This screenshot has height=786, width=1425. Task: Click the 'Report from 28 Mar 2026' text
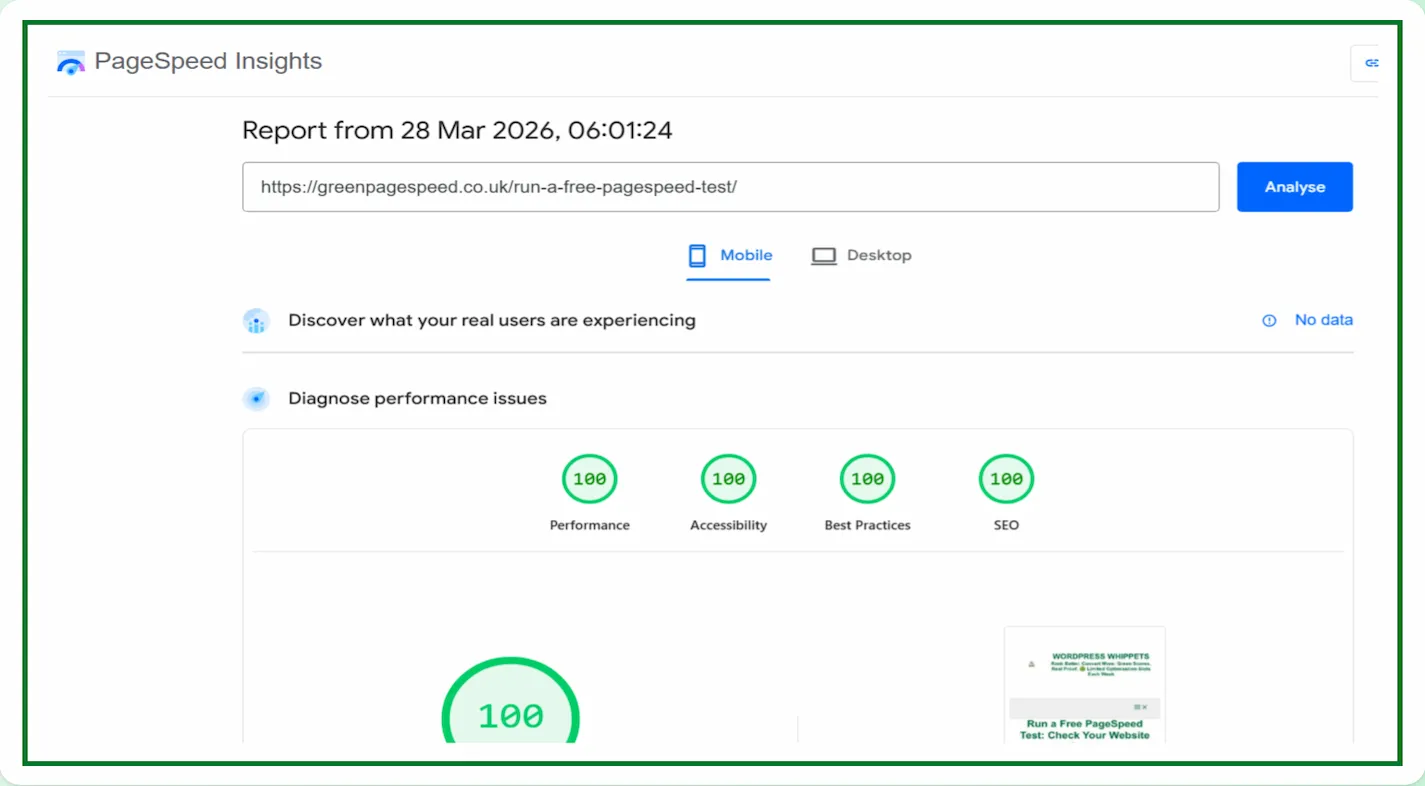(x=457, y=131)
